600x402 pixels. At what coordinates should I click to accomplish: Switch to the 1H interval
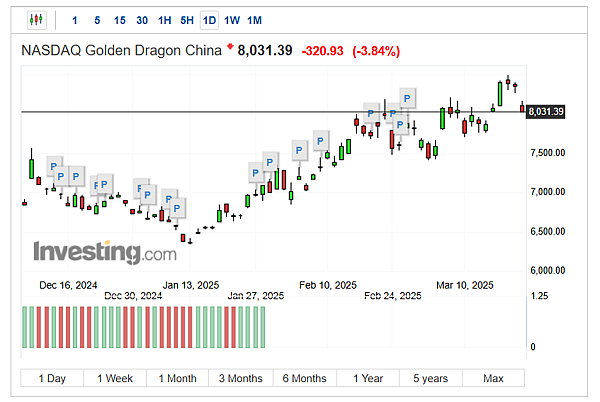[165, 20]
